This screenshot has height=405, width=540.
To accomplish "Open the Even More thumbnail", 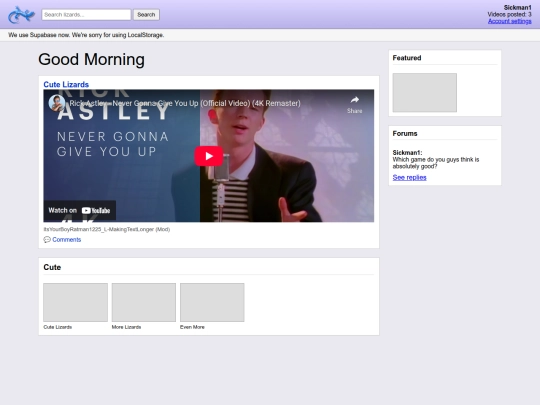I will 212,302.
